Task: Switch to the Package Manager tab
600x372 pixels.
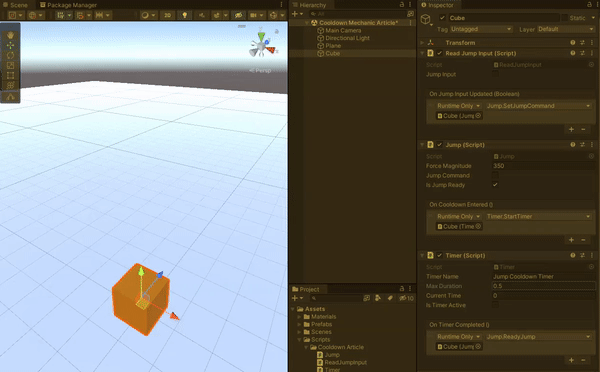Action: (68, 5)
